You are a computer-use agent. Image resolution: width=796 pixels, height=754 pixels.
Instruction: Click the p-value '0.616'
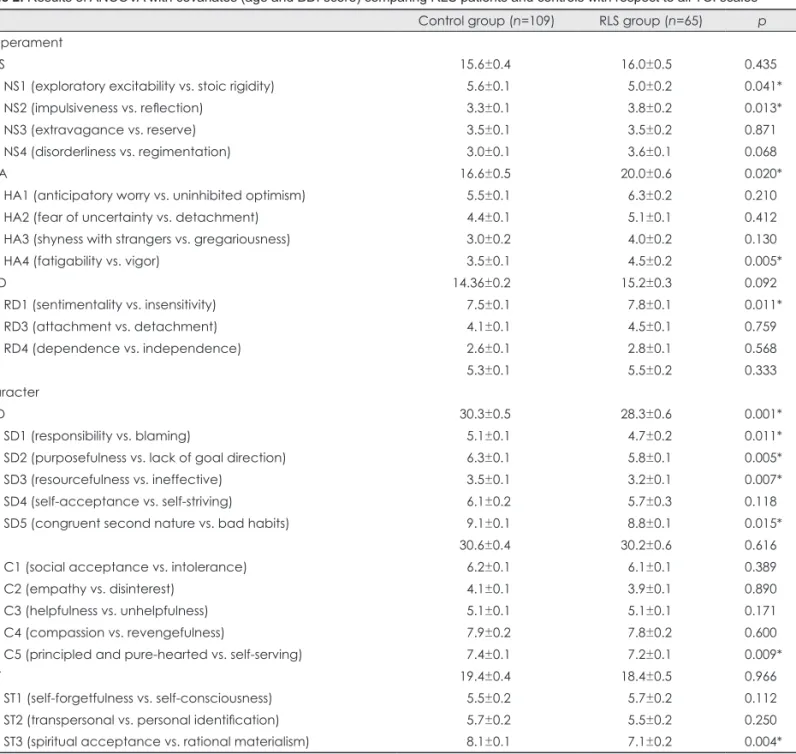(760, 545)
